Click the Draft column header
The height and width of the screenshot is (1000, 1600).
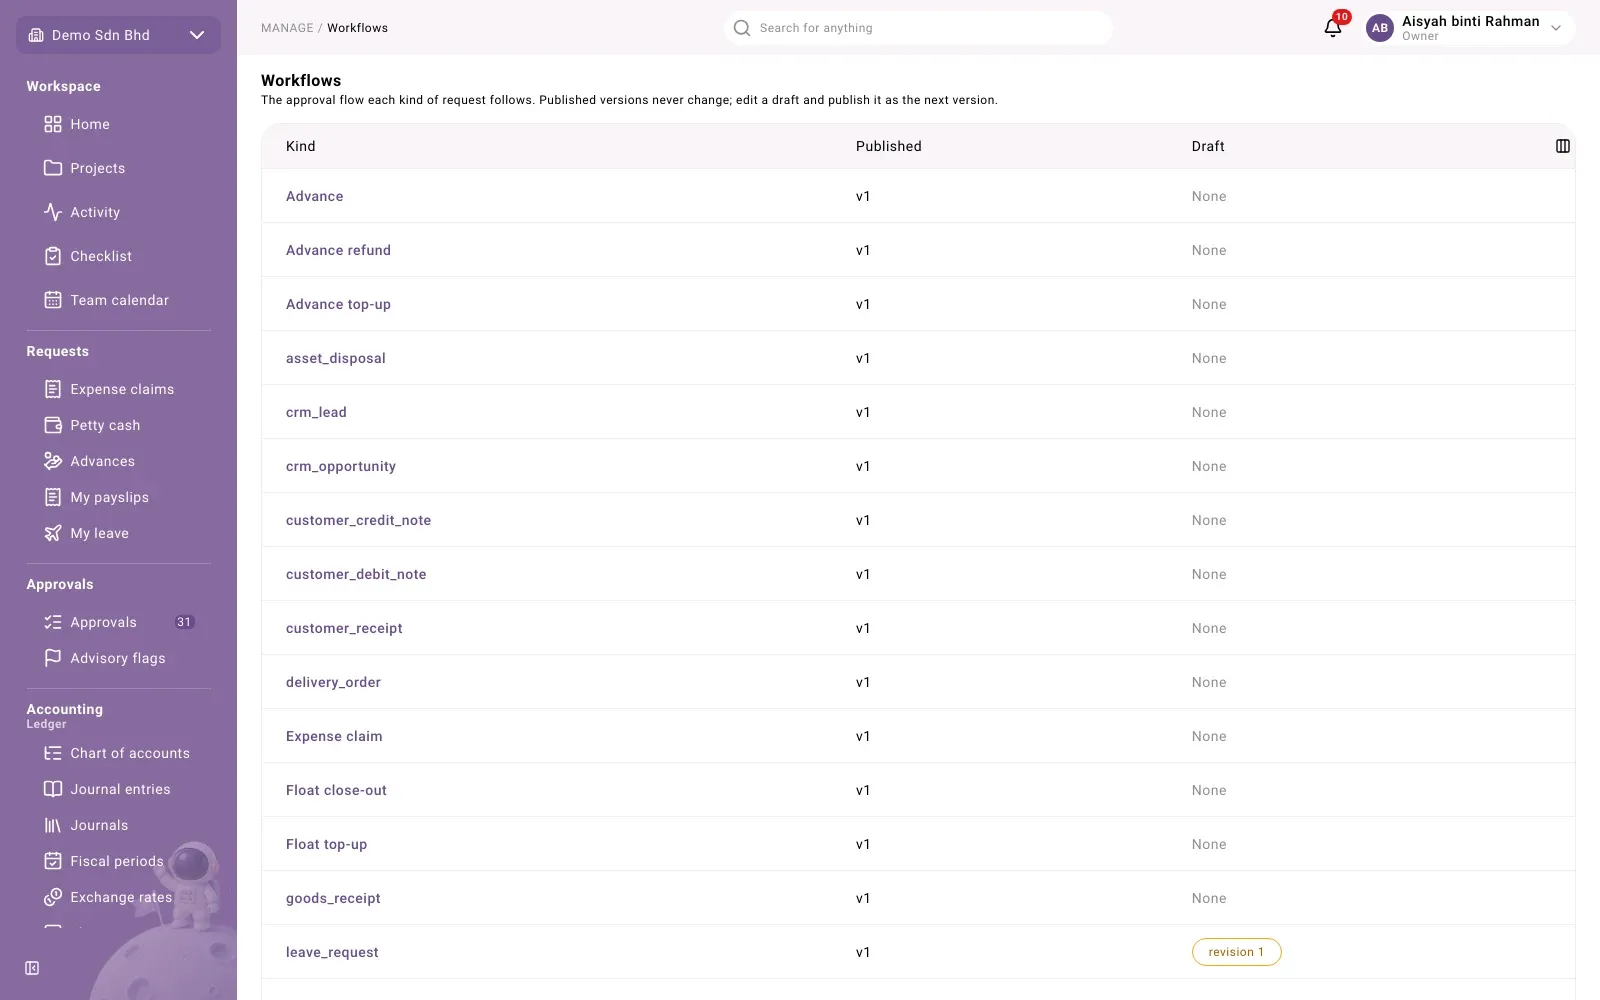coord(1208,146)
